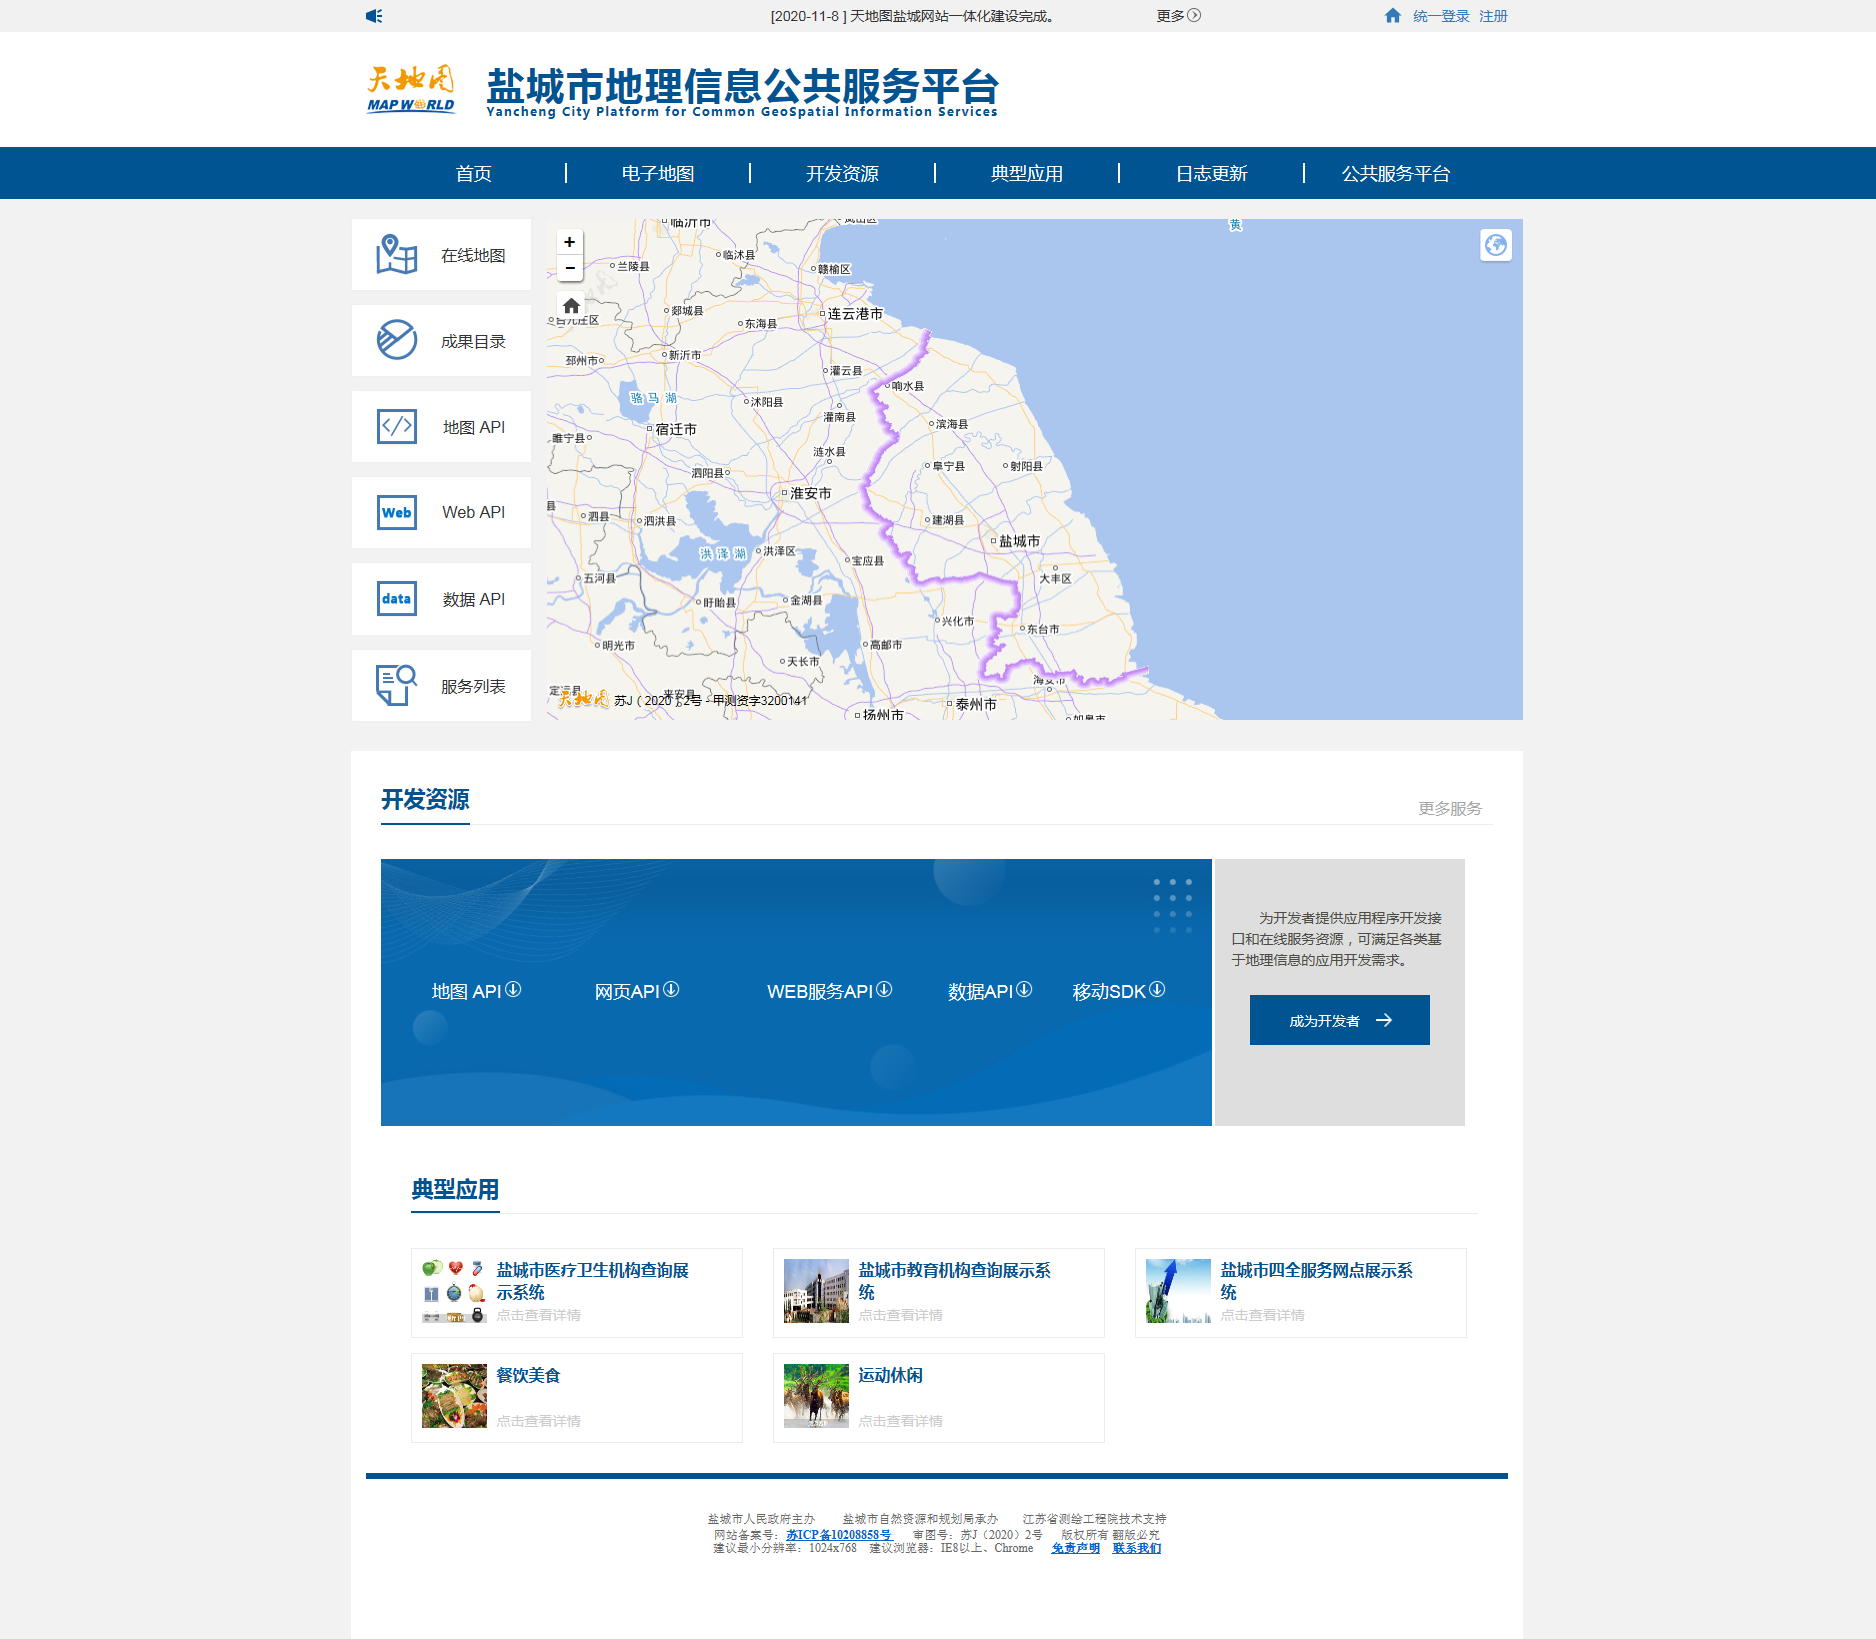The height and width of the screenshot is (1639, 1876).
Task: Expand the 网页API download arrow
Action: (x=671, y=989)
